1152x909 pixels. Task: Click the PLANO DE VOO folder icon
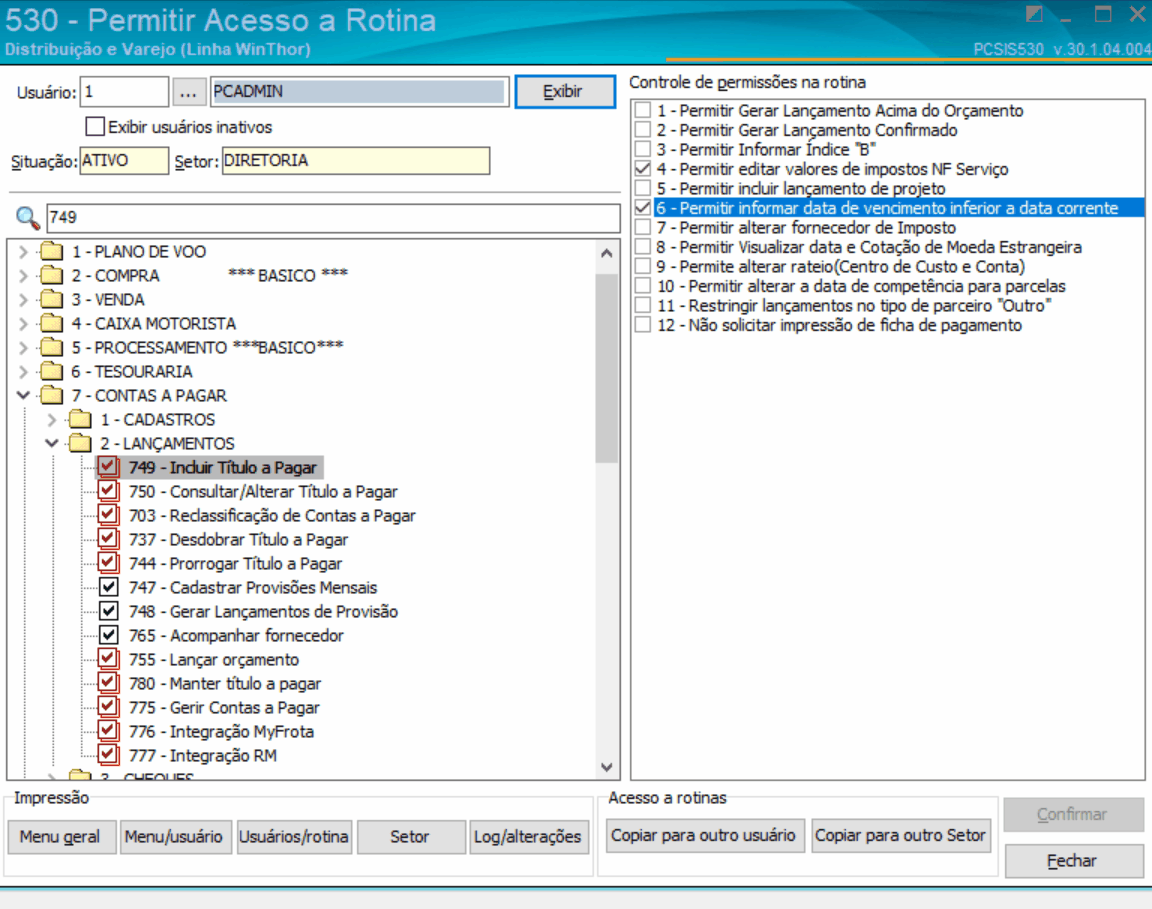pos(52,251)
